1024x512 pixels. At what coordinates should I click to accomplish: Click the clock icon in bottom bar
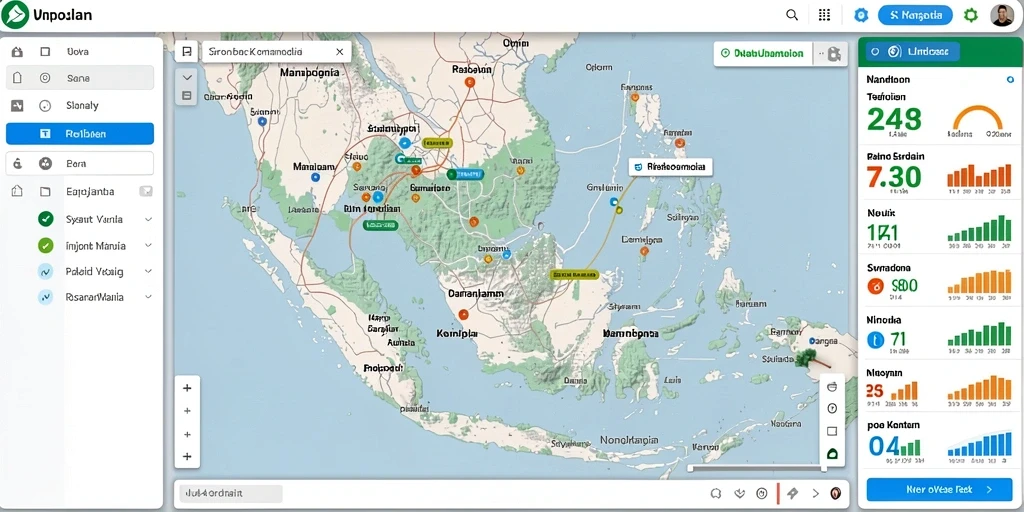761,493
